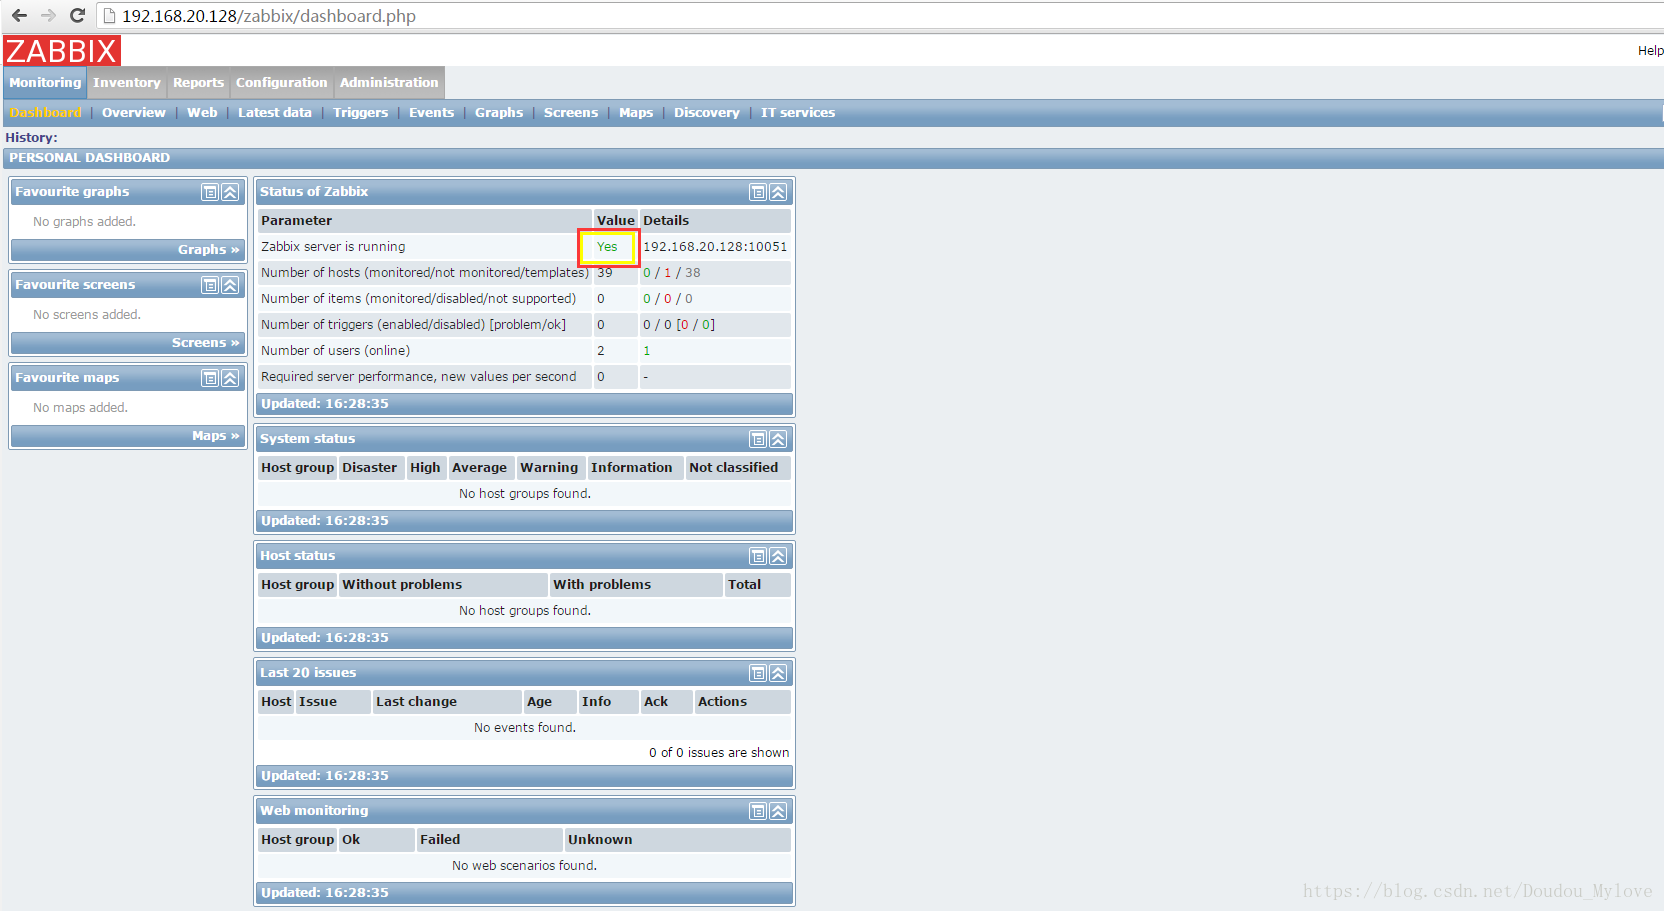The image size is (1664, 911).
Task: Collapse the Last 20 issues widget
Action: (778, 673)
